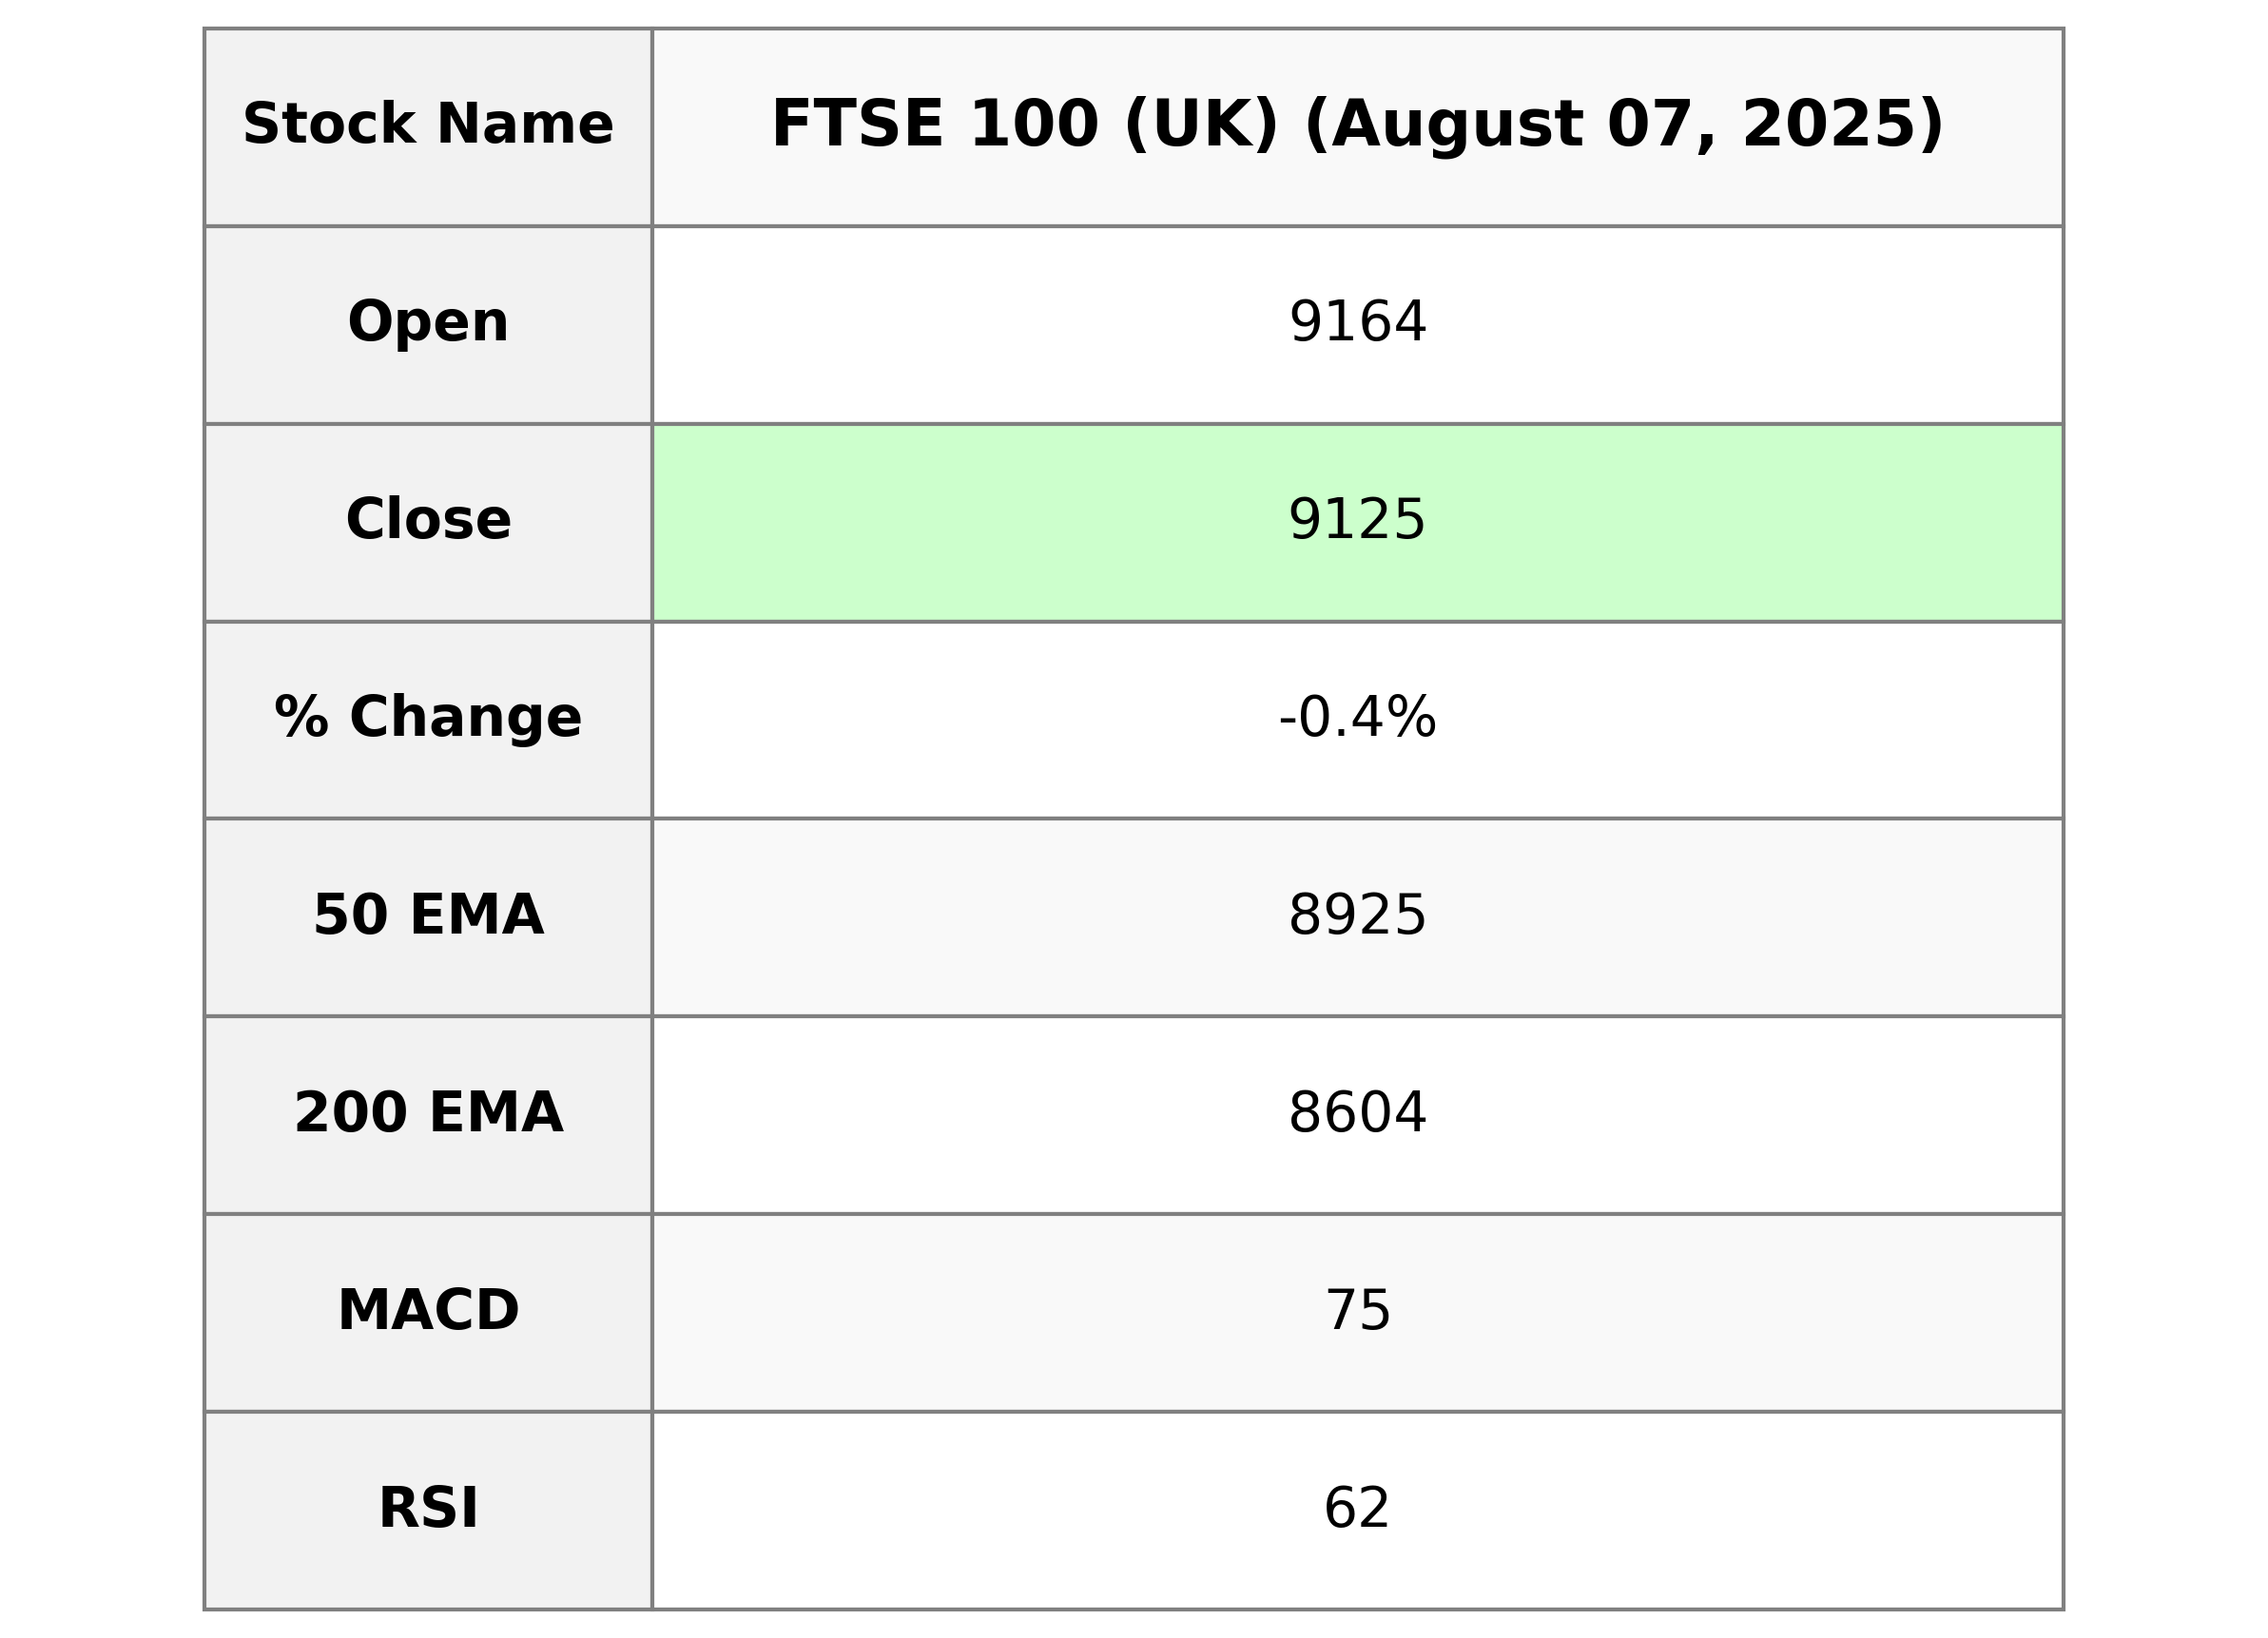Select the MACD row label
2268x1638 pixels.
point(428,1311)
